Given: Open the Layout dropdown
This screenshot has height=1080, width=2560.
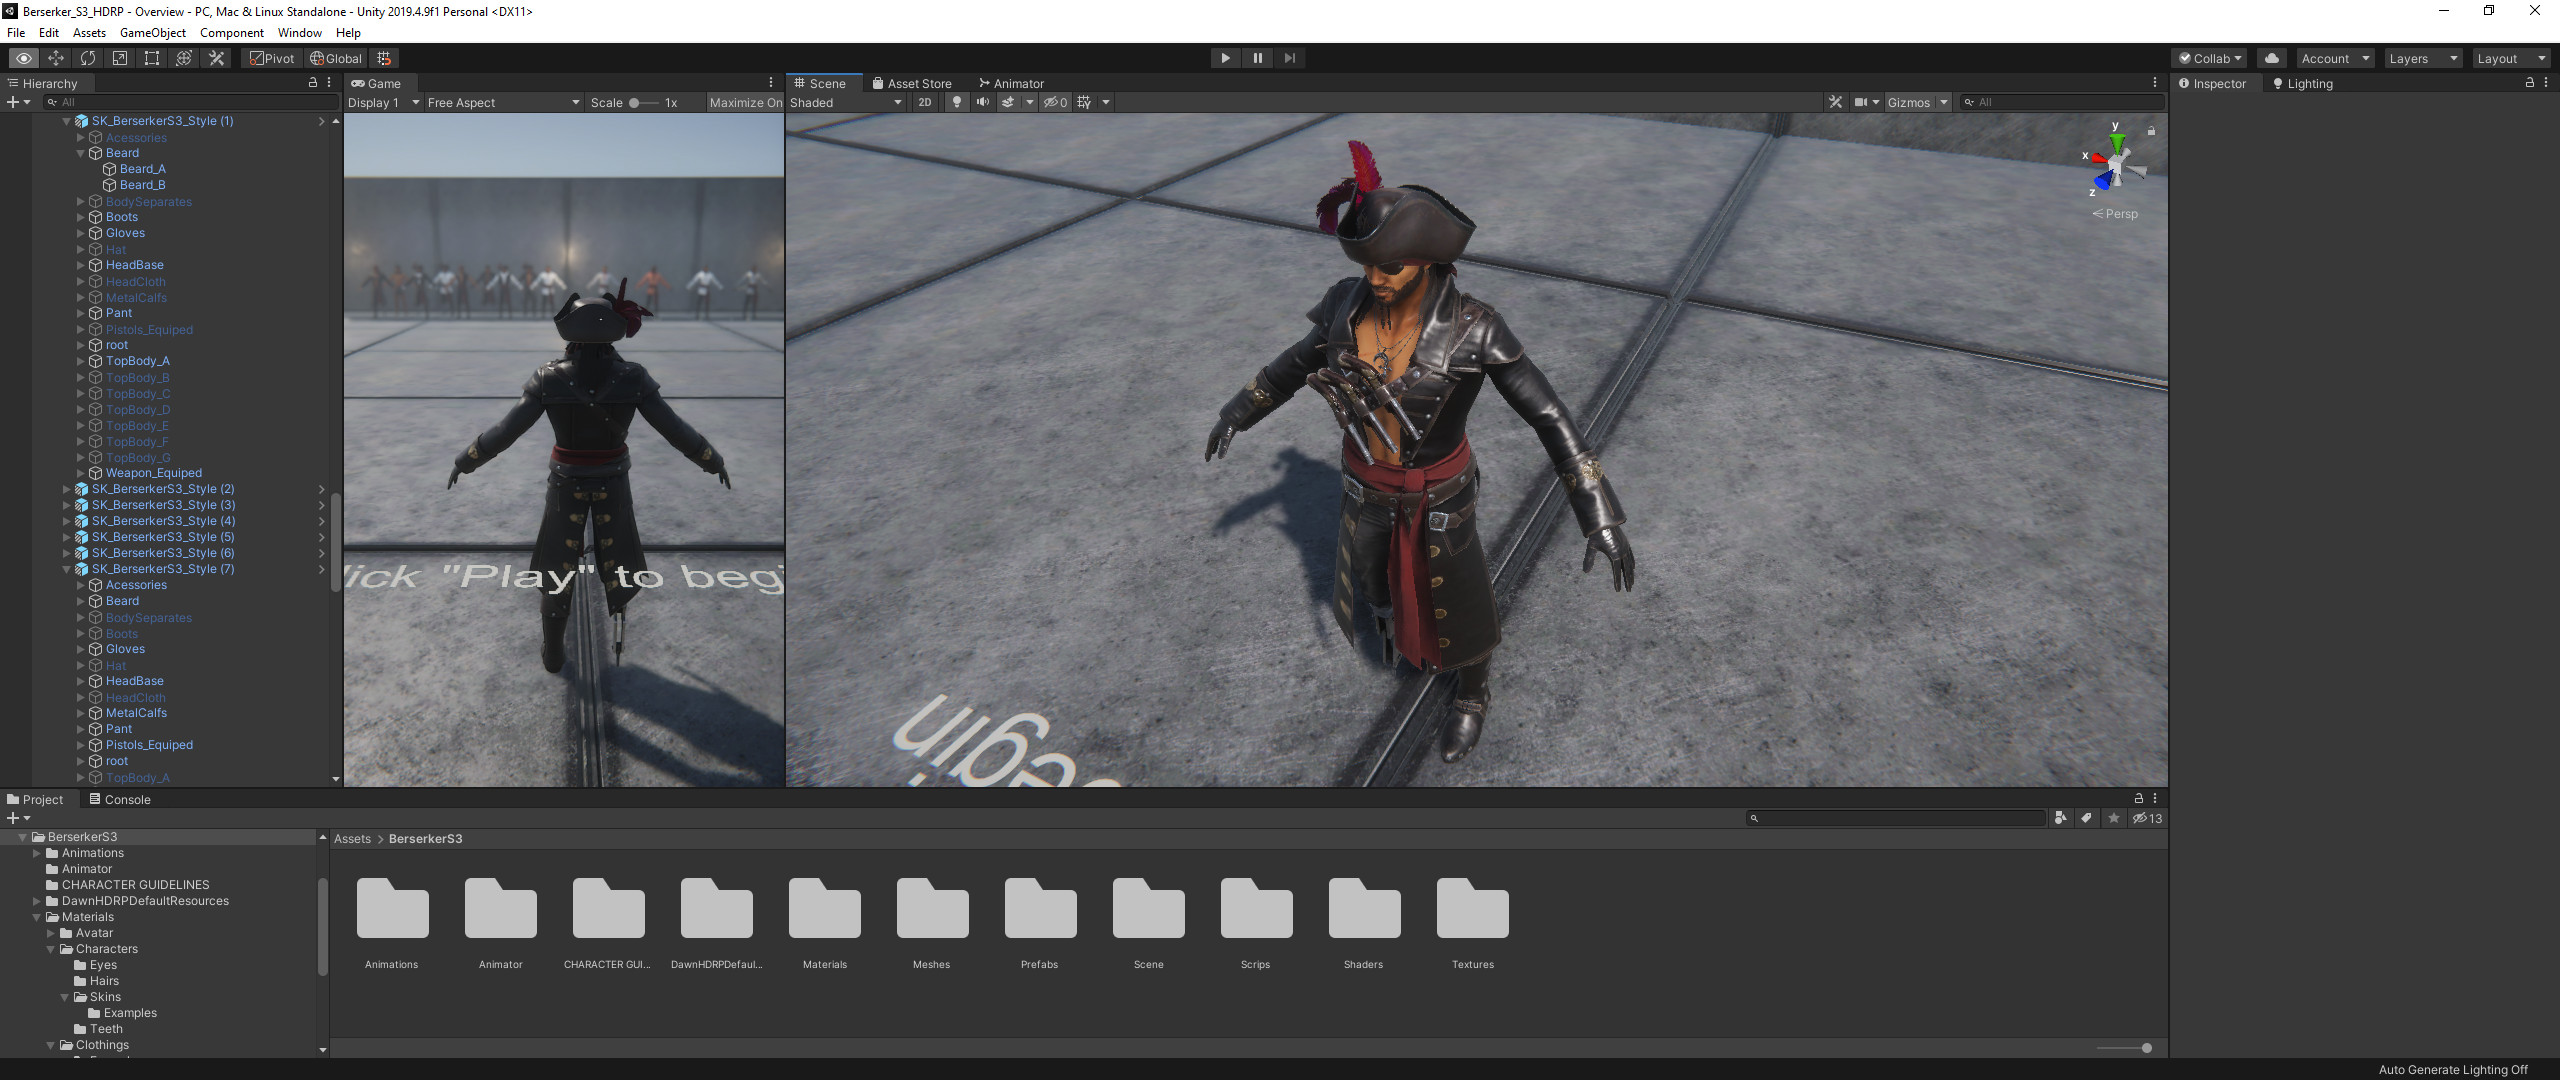Looking at the screenshot, I should [2511, 58].
